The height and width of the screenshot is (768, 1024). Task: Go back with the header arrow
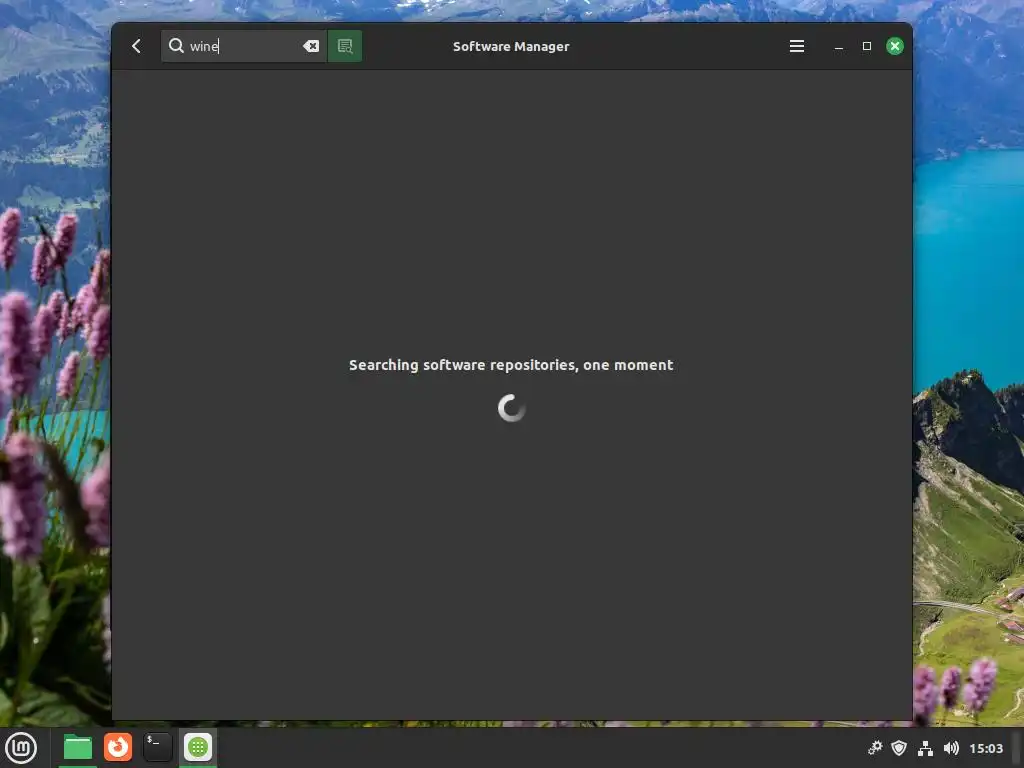click(136, 46)
